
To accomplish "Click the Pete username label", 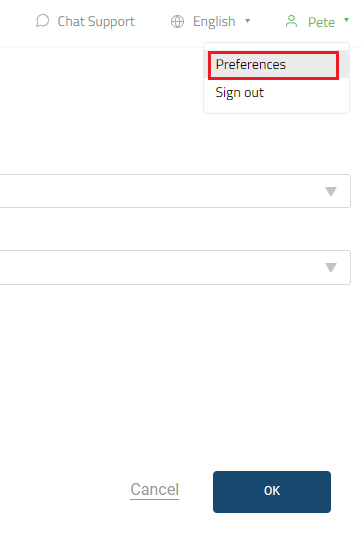I will [321, 22].
